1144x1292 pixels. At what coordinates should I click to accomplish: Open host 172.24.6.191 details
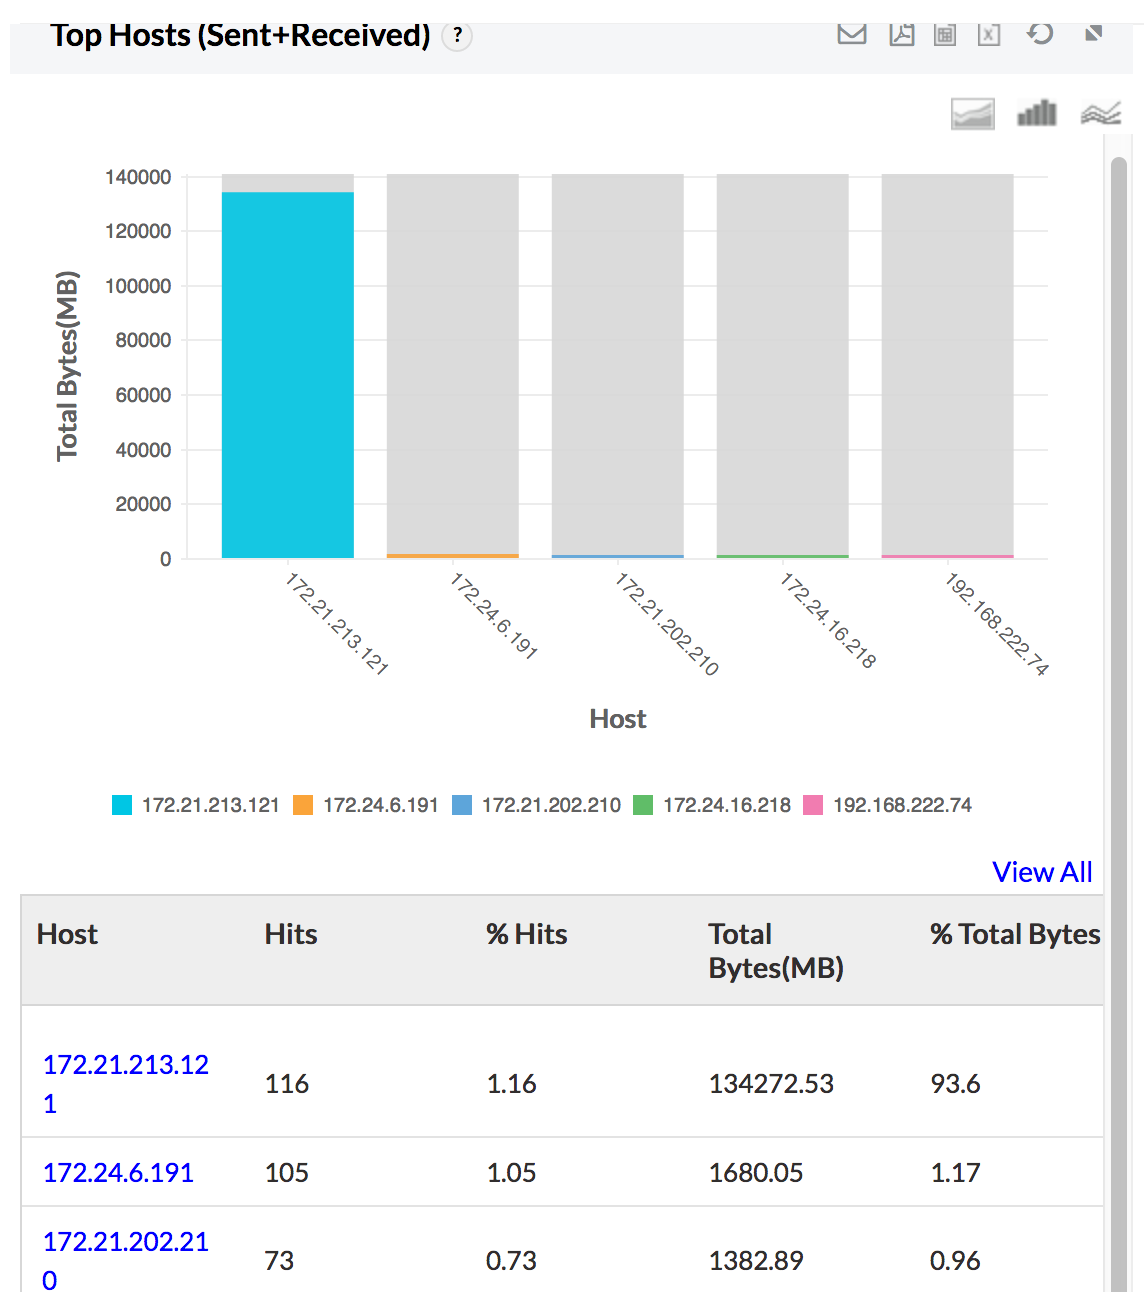118,1172
